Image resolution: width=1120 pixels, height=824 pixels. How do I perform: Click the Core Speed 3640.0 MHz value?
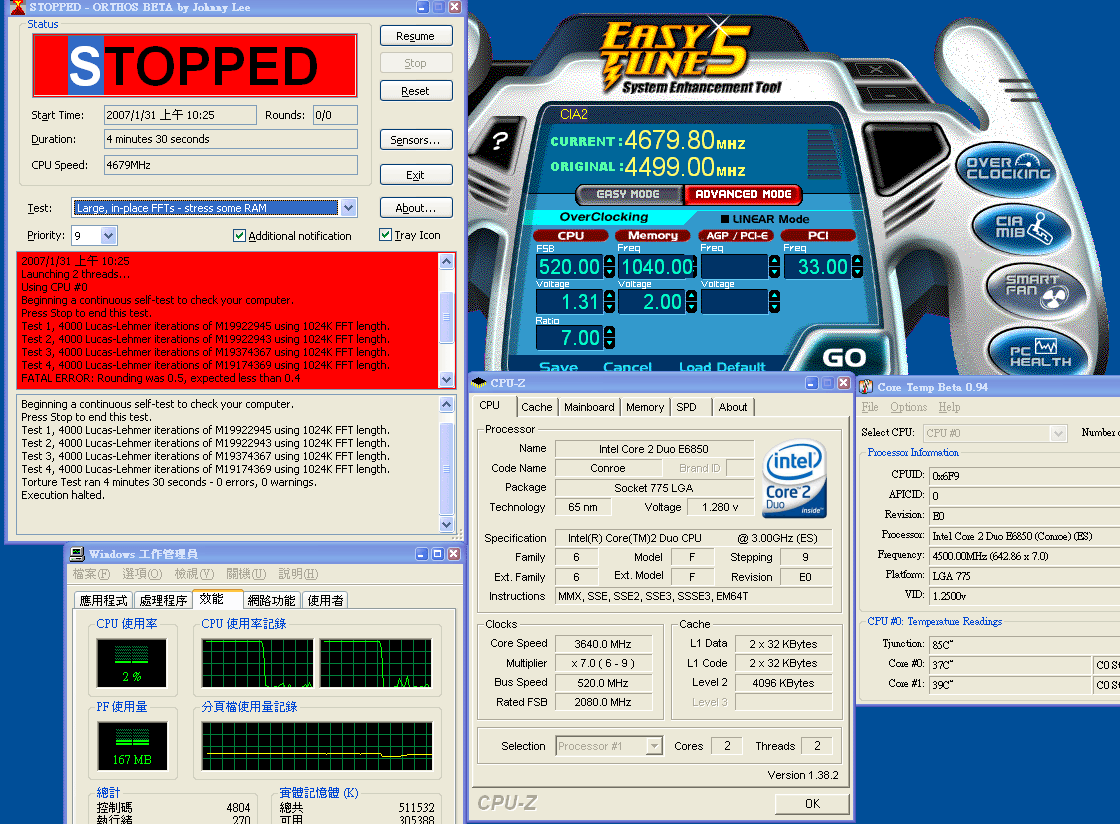[x=603, y=644]
